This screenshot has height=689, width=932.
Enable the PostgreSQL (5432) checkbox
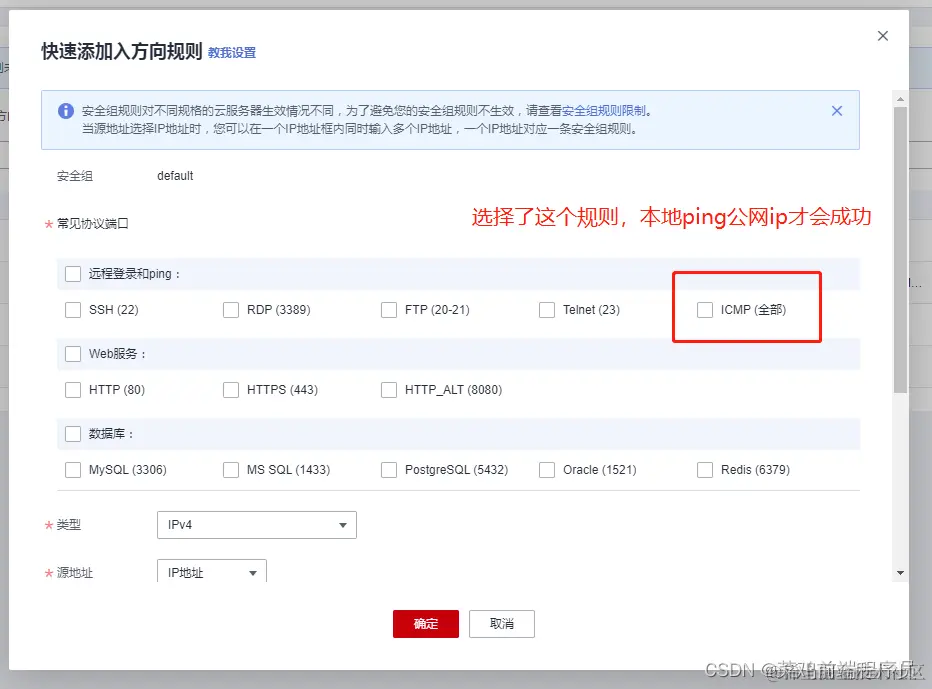389,470
